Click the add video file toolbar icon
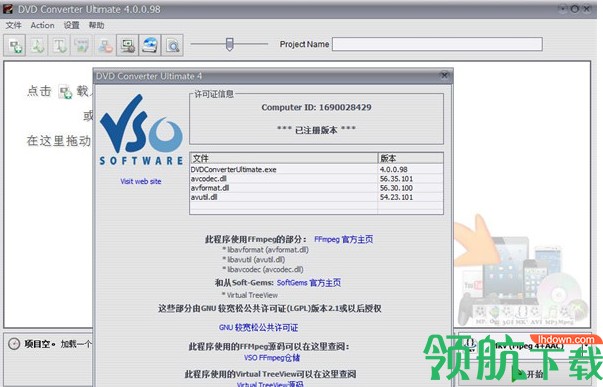 [x=15, y=45]
